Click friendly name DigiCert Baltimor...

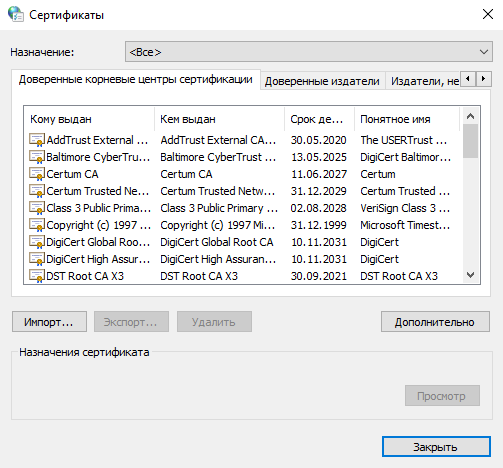tap(405, 157)
